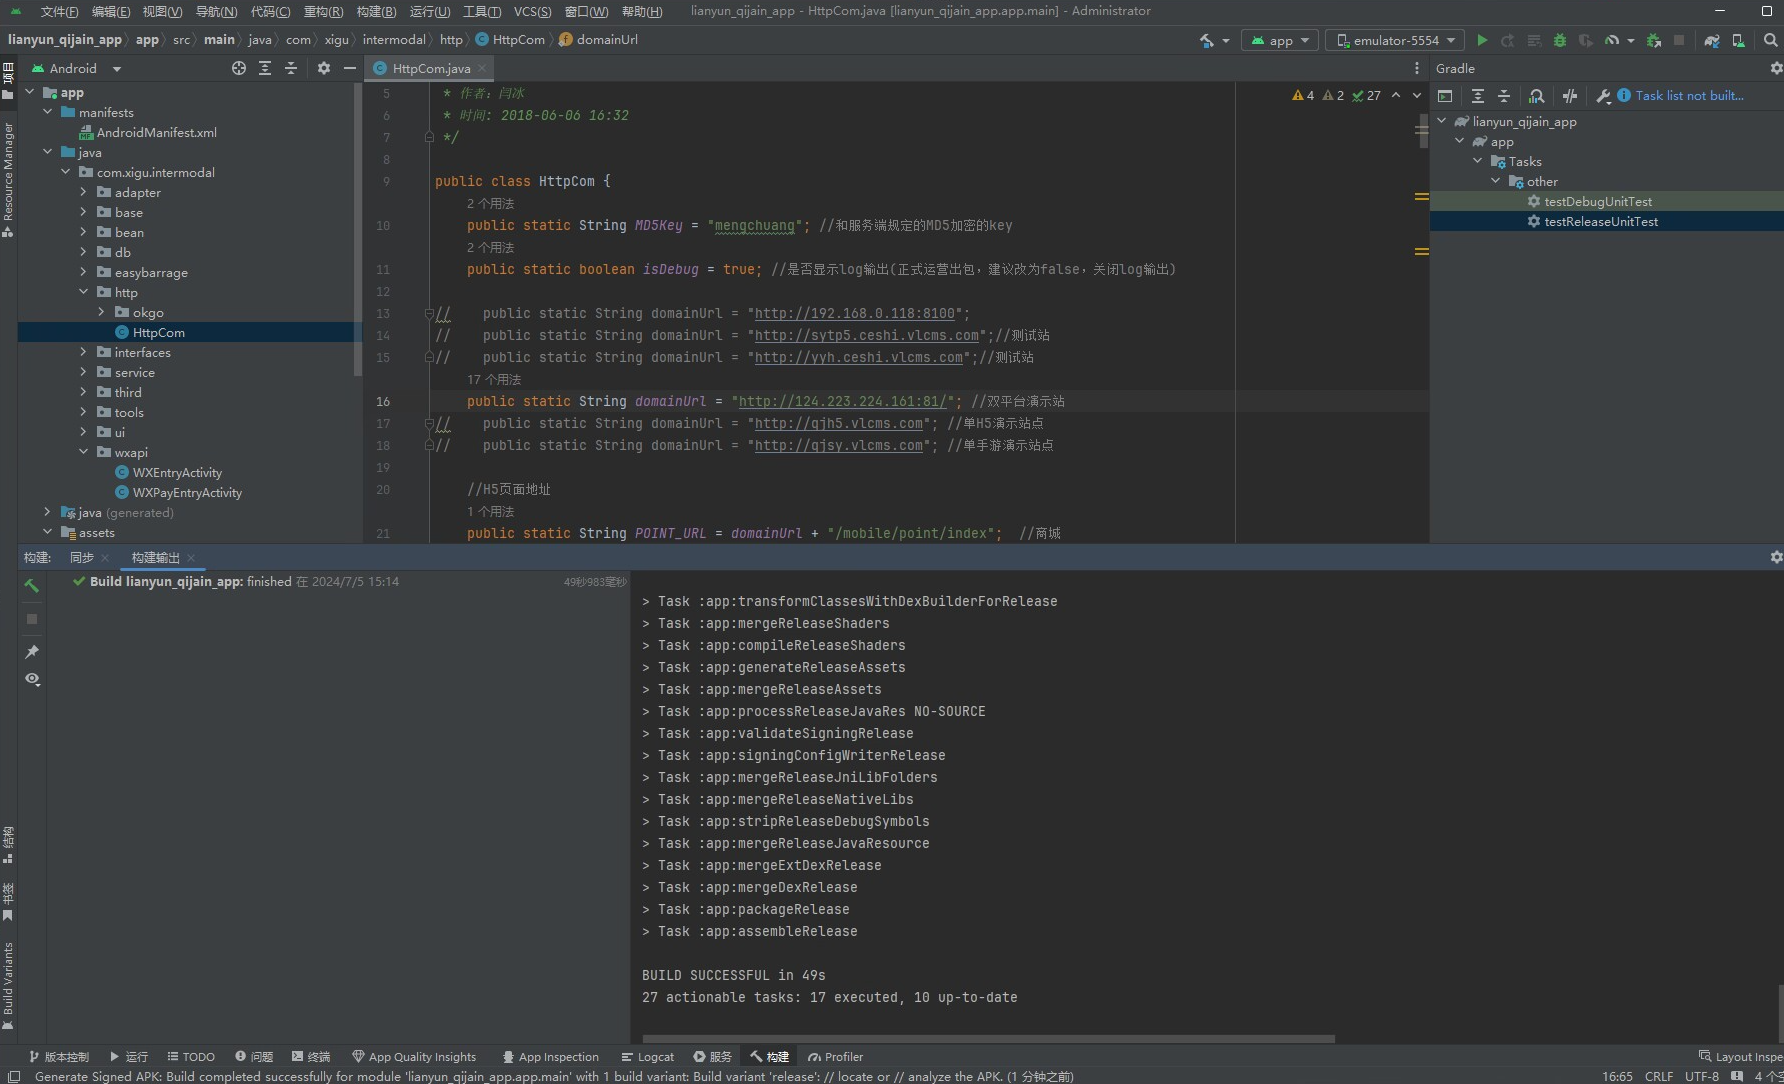Click Select Opened File target icon in Project panel
The image size is (1784, 1084).
pyautogui.click(x=238, y=68)
